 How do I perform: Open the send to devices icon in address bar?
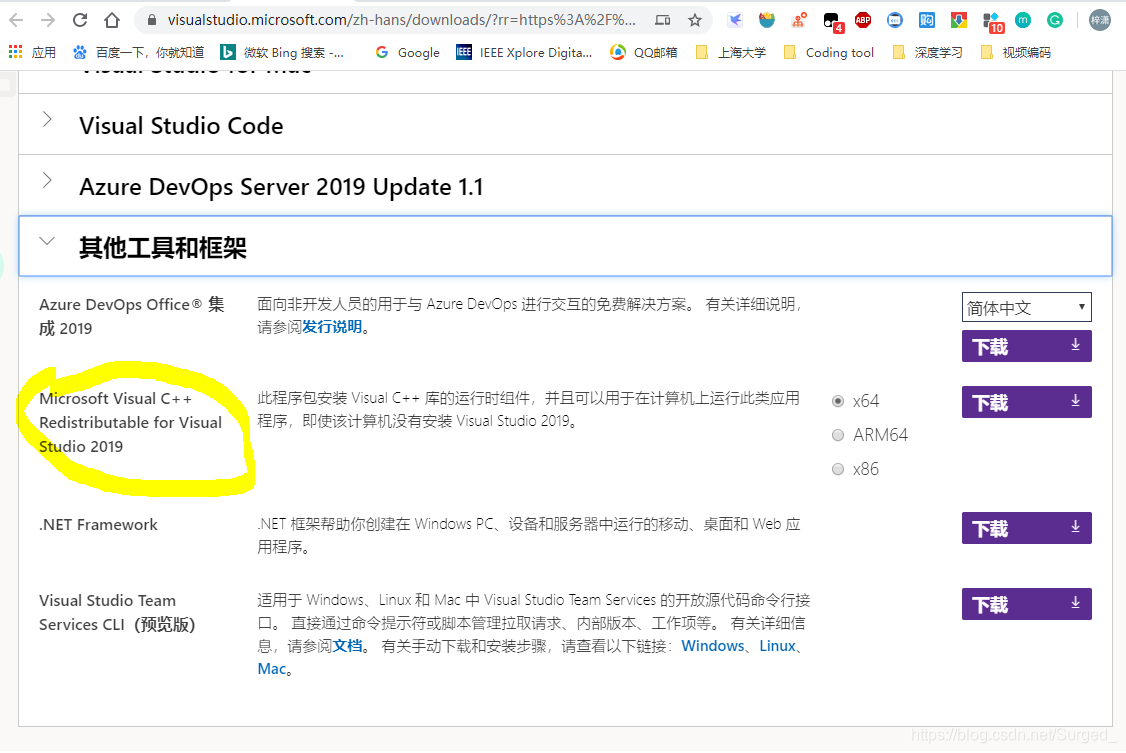[x=663, y=20]
